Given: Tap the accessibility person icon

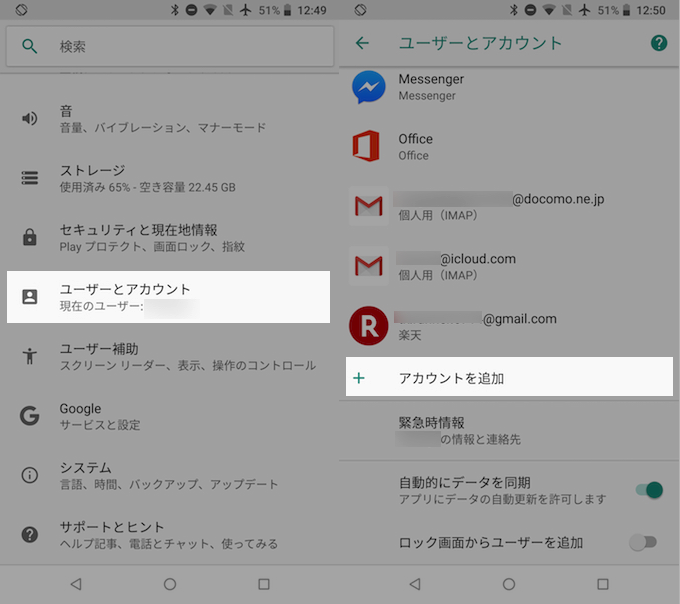Looking at the screenshot, I should [30, 356].
